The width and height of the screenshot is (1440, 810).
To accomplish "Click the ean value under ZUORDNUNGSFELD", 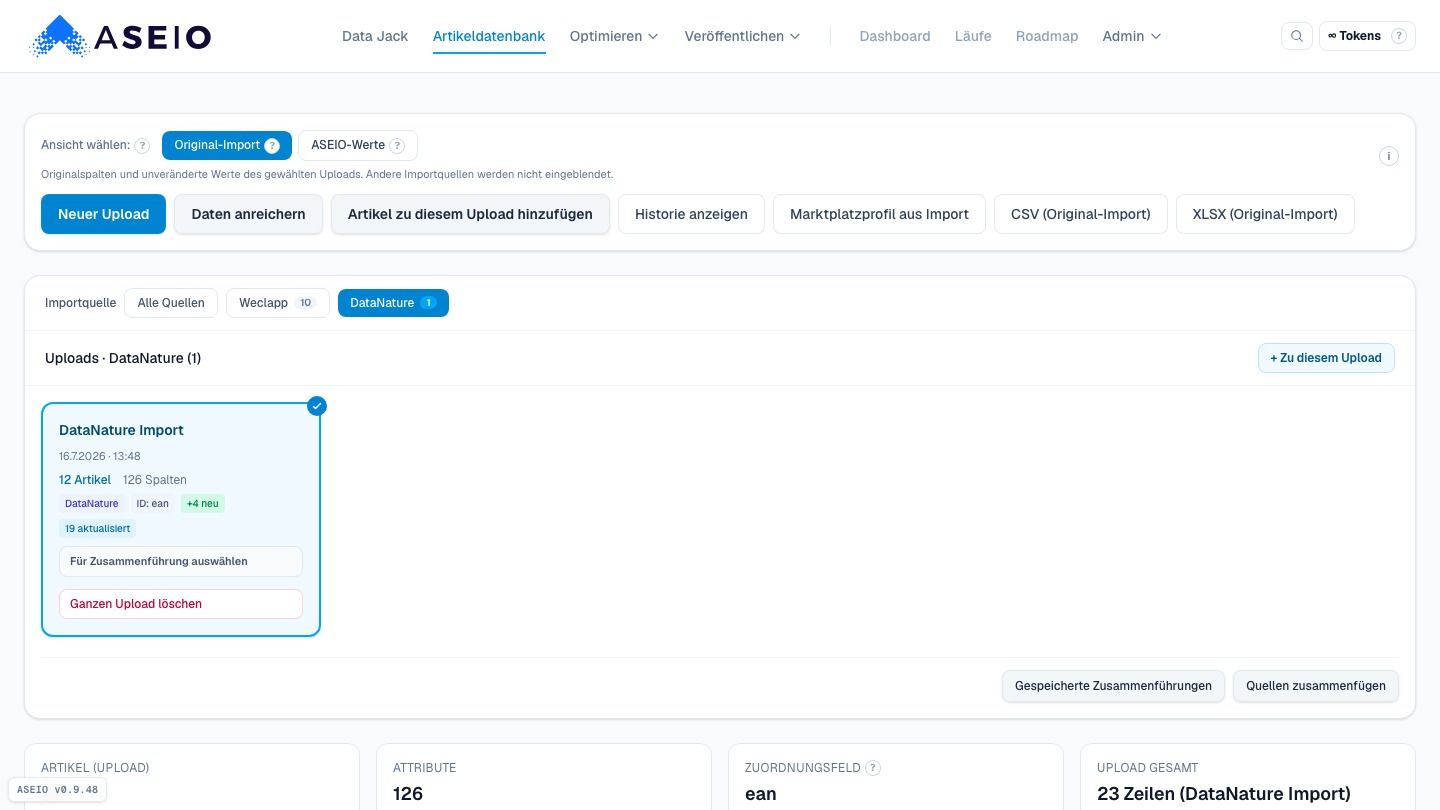I will coord(761,794).
